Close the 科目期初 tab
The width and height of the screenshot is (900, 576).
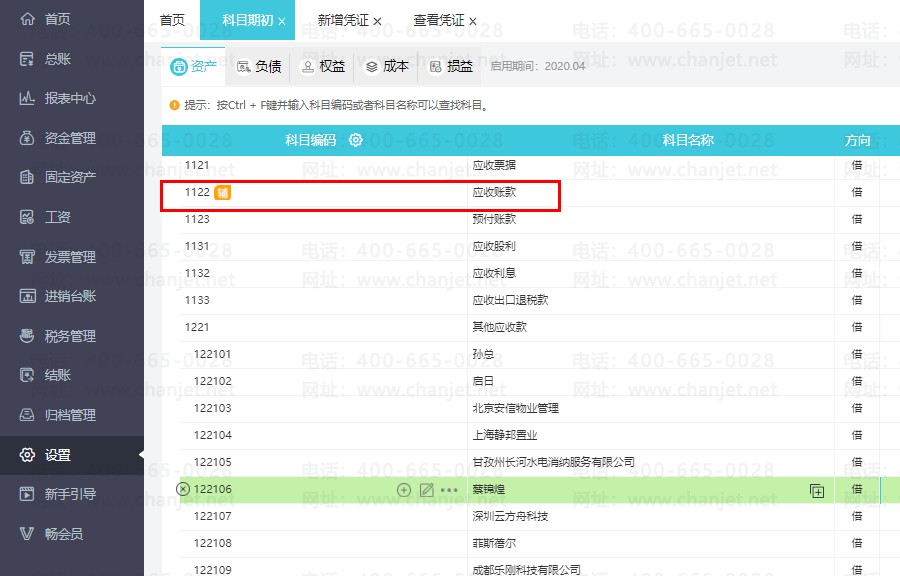[x=282, y=21]
